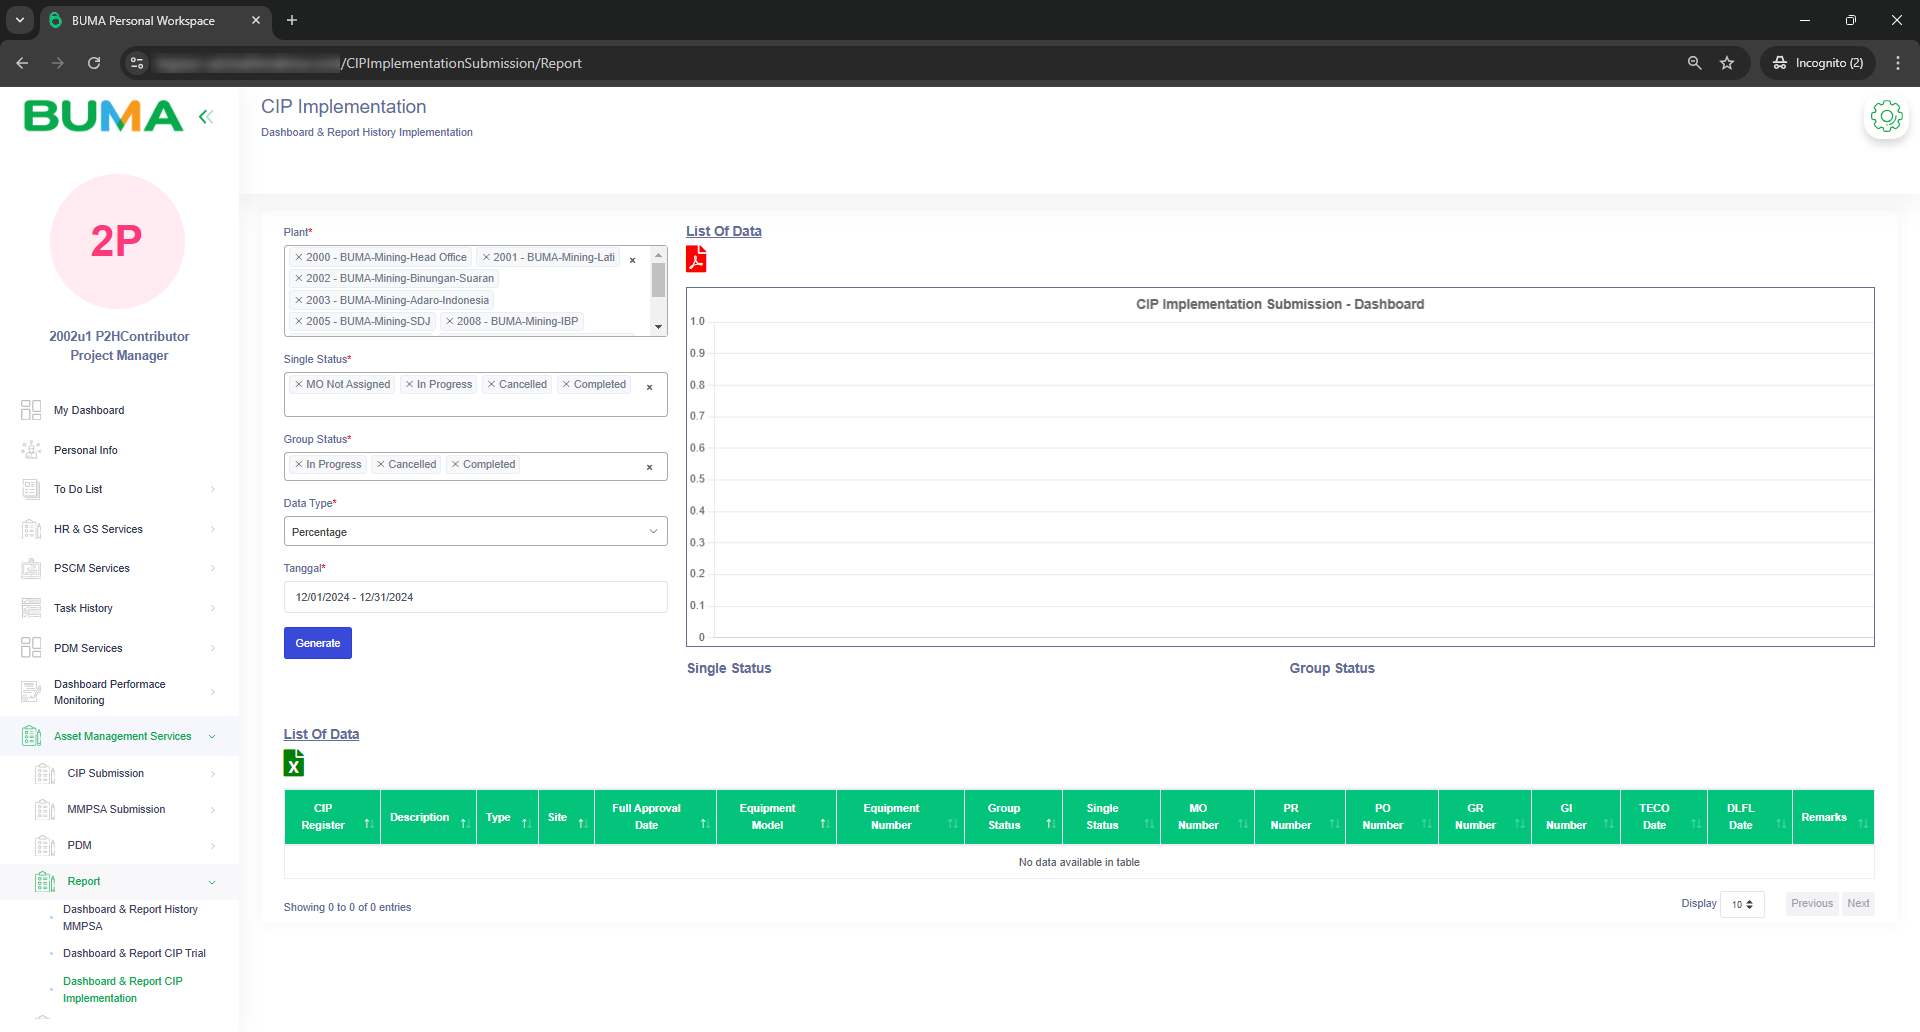
Task: Open Dashboard & Report CIP Trial
Action: click(134, 953)
